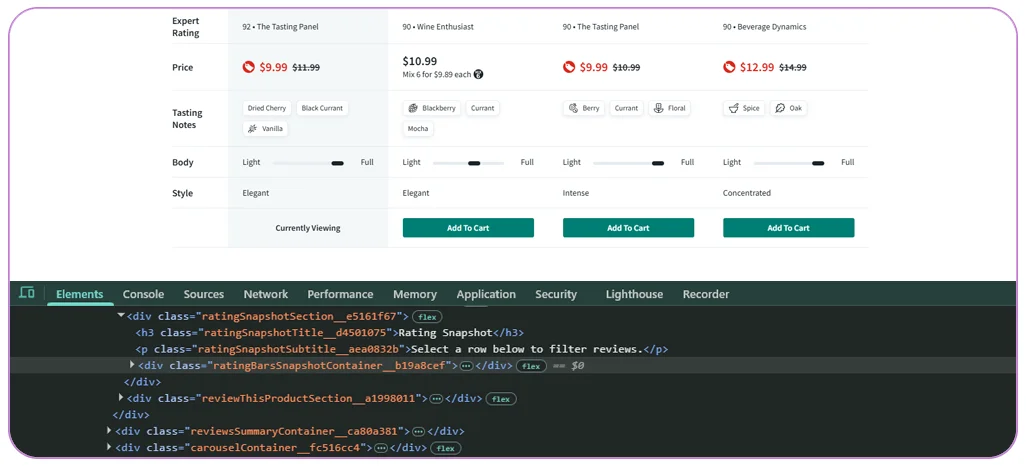Click the Currant chip next to Blackberry
The height and width of the screenshot is (466, 1026).
483,109
